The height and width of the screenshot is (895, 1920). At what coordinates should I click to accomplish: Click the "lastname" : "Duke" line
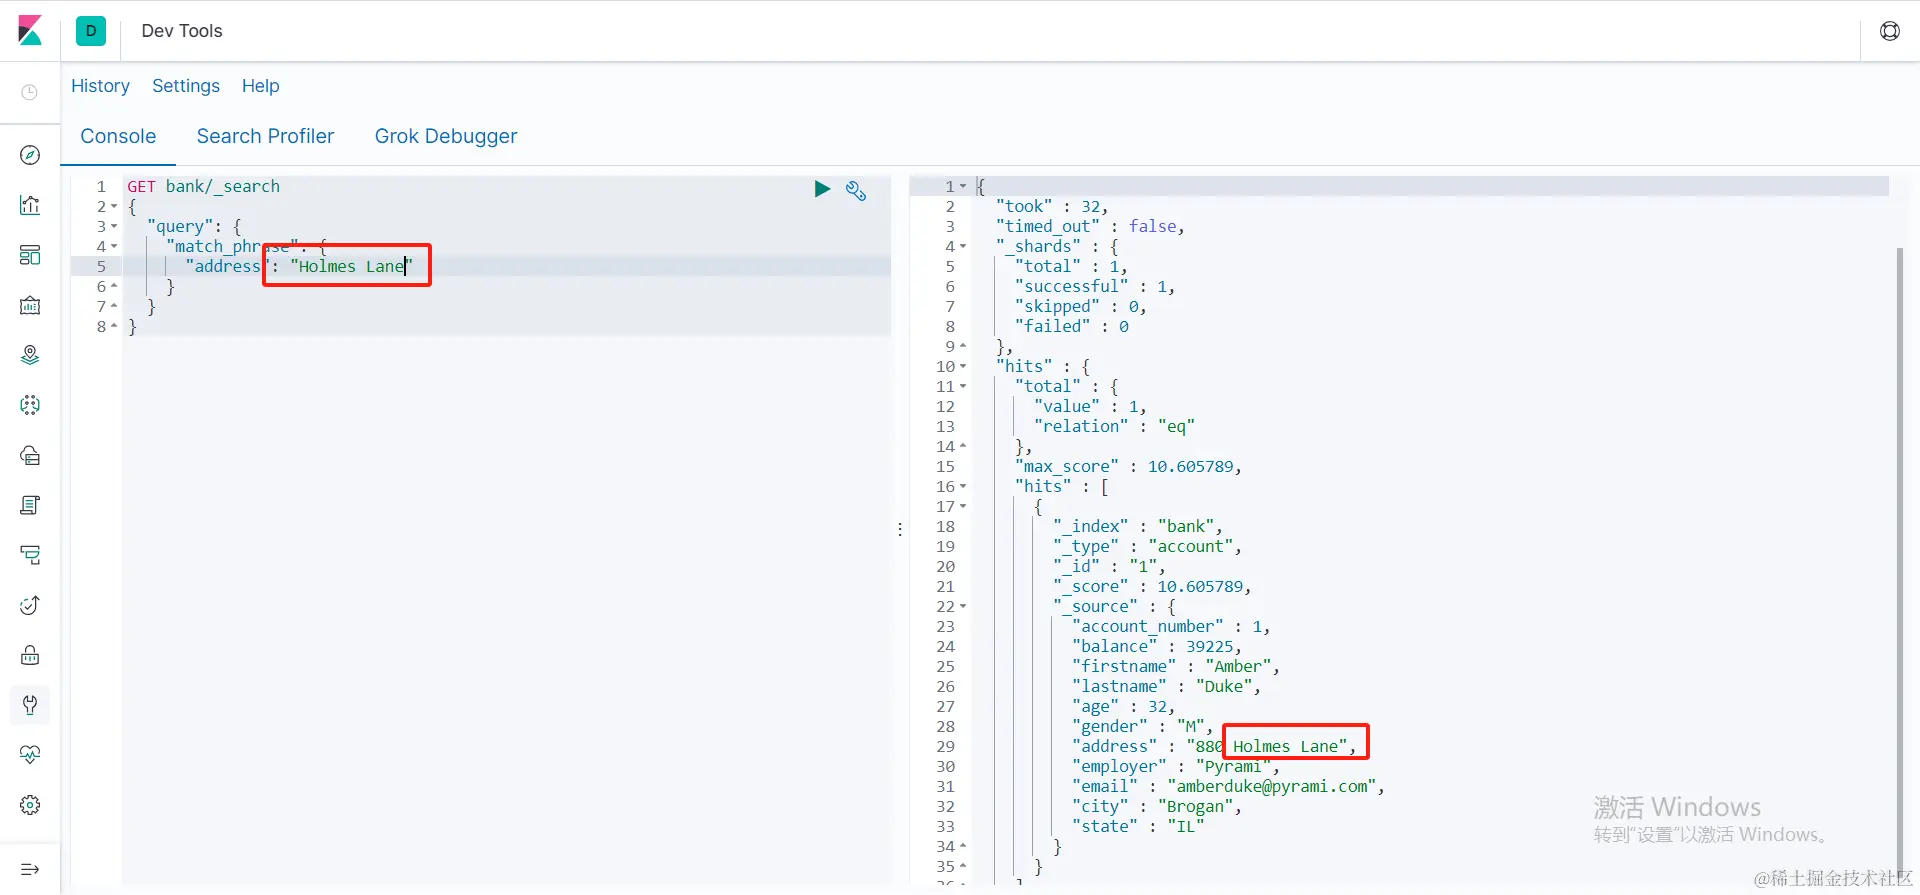(1166, 687)
